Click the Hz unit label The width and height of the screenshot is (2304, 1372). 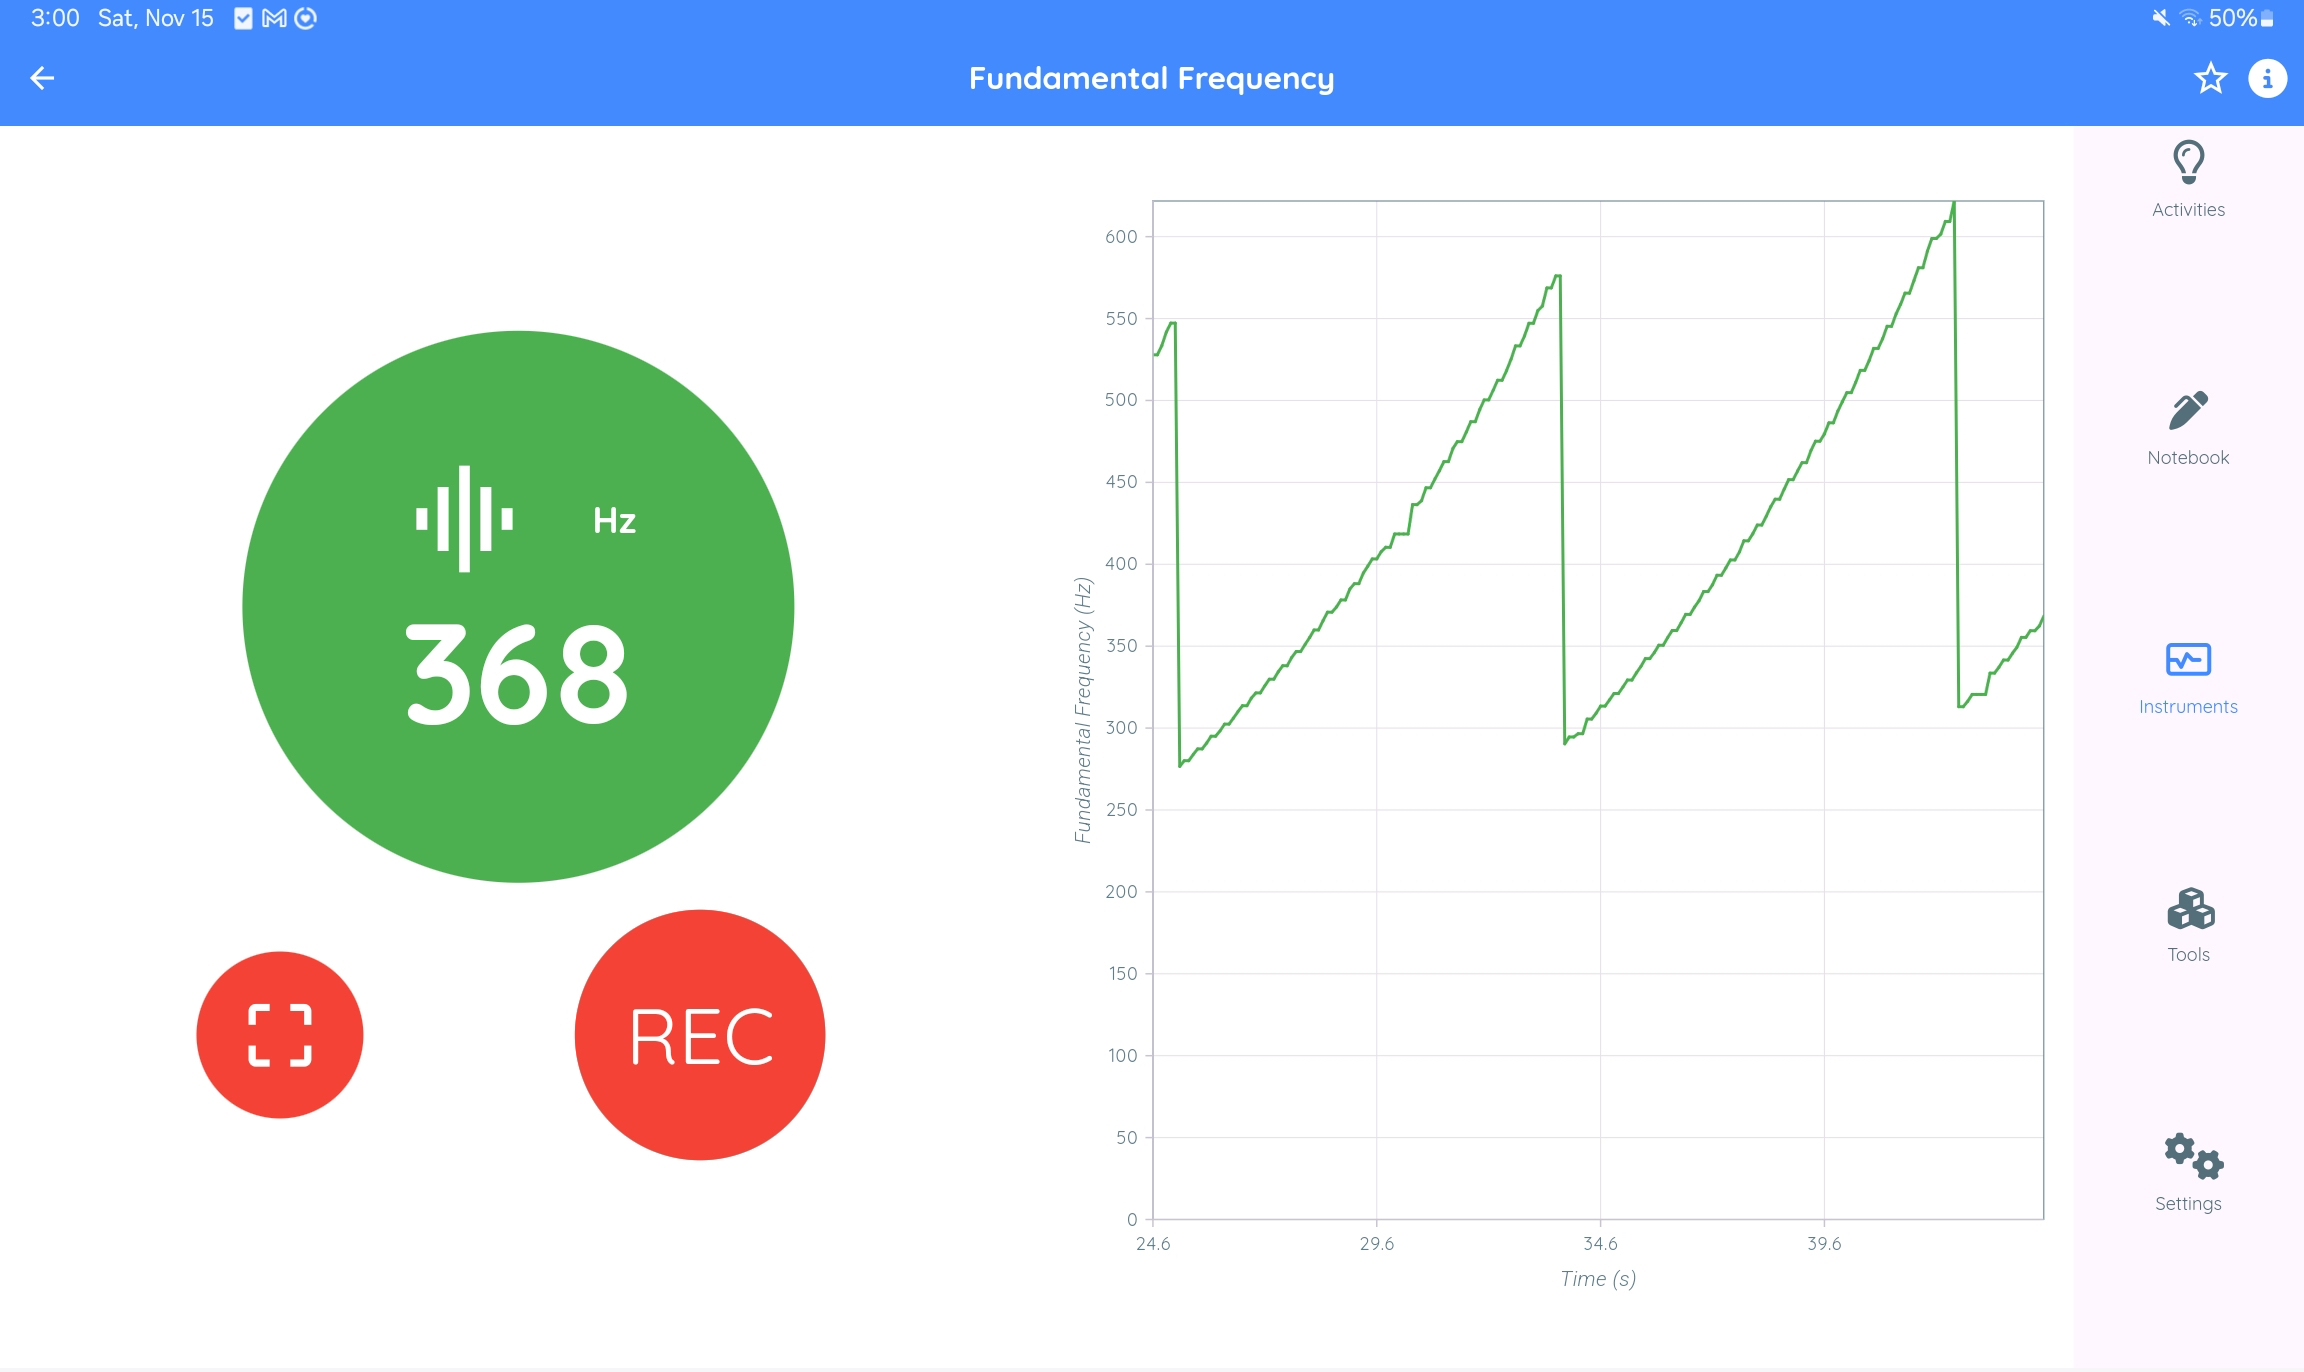click(614, 521)
